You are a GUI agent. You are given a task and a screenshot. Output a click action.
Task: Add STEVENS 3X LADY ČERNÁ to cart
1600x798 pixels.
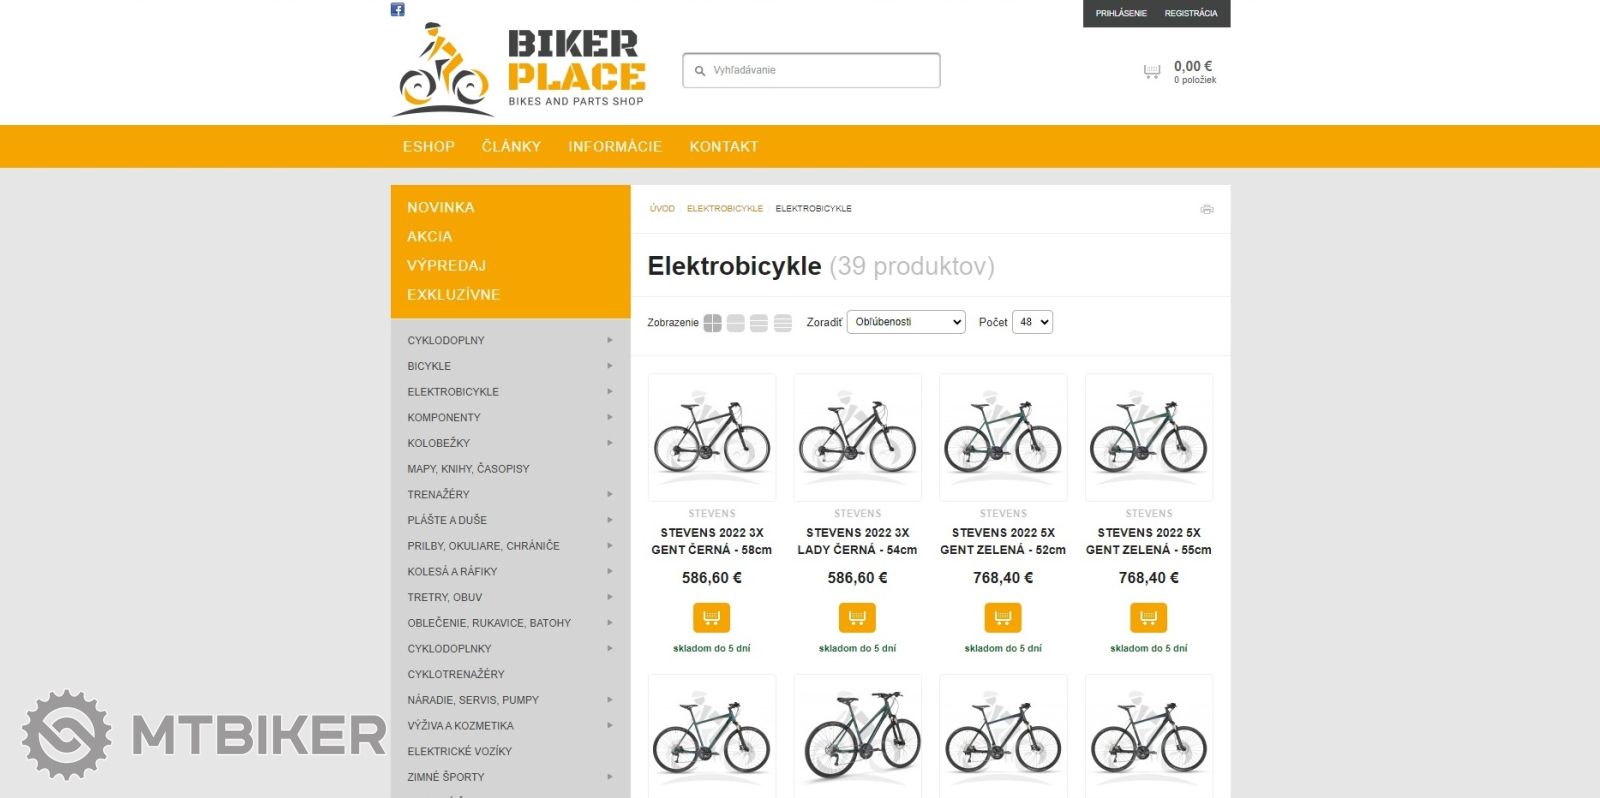[857, 617]
